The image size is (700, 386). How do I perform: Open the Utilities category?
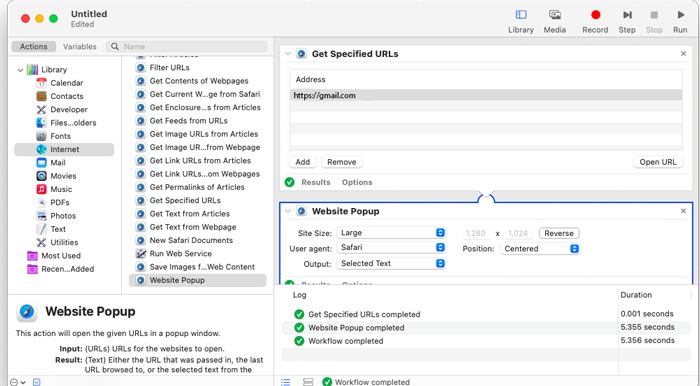64,243
